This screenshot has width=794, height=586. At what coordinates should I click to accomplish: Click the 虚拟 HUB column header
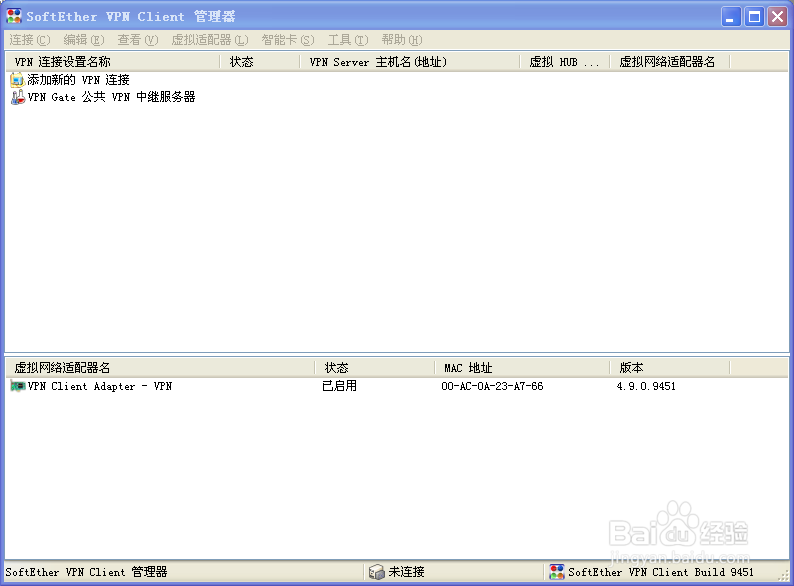click(565, 62)
